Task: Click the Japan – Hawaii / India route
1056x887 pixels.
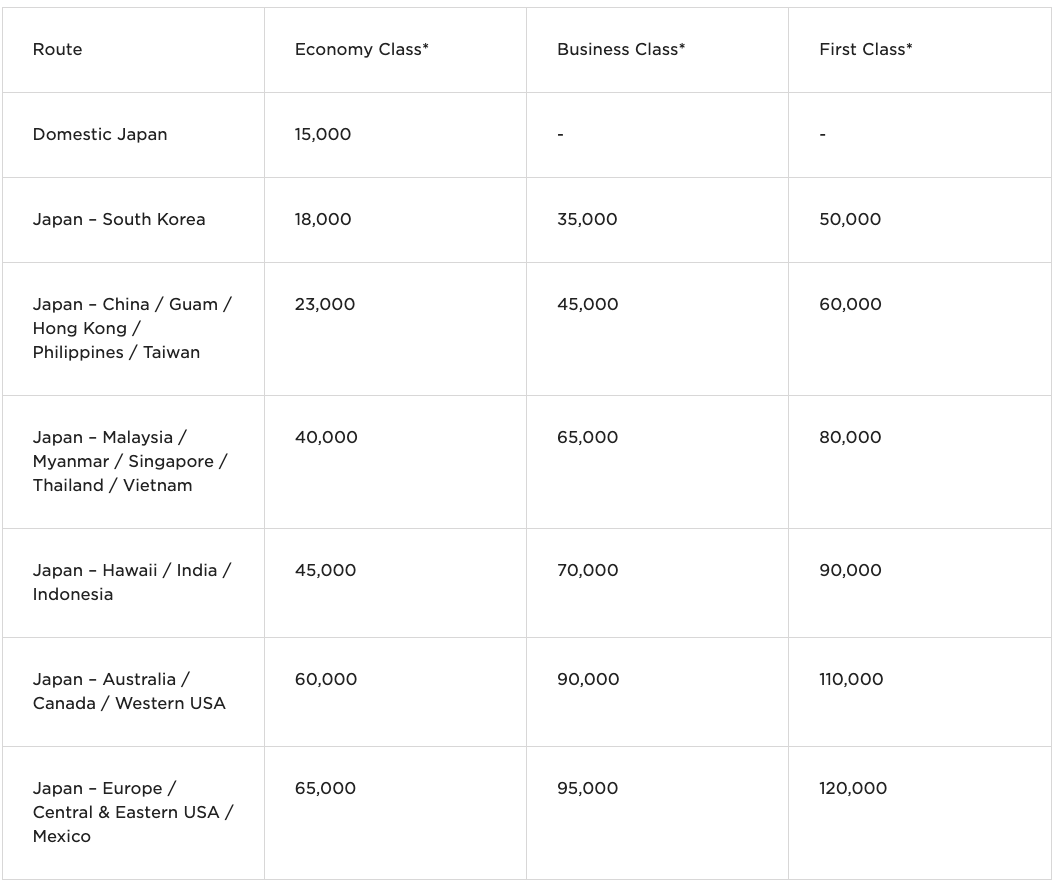Action: point(132,583)
